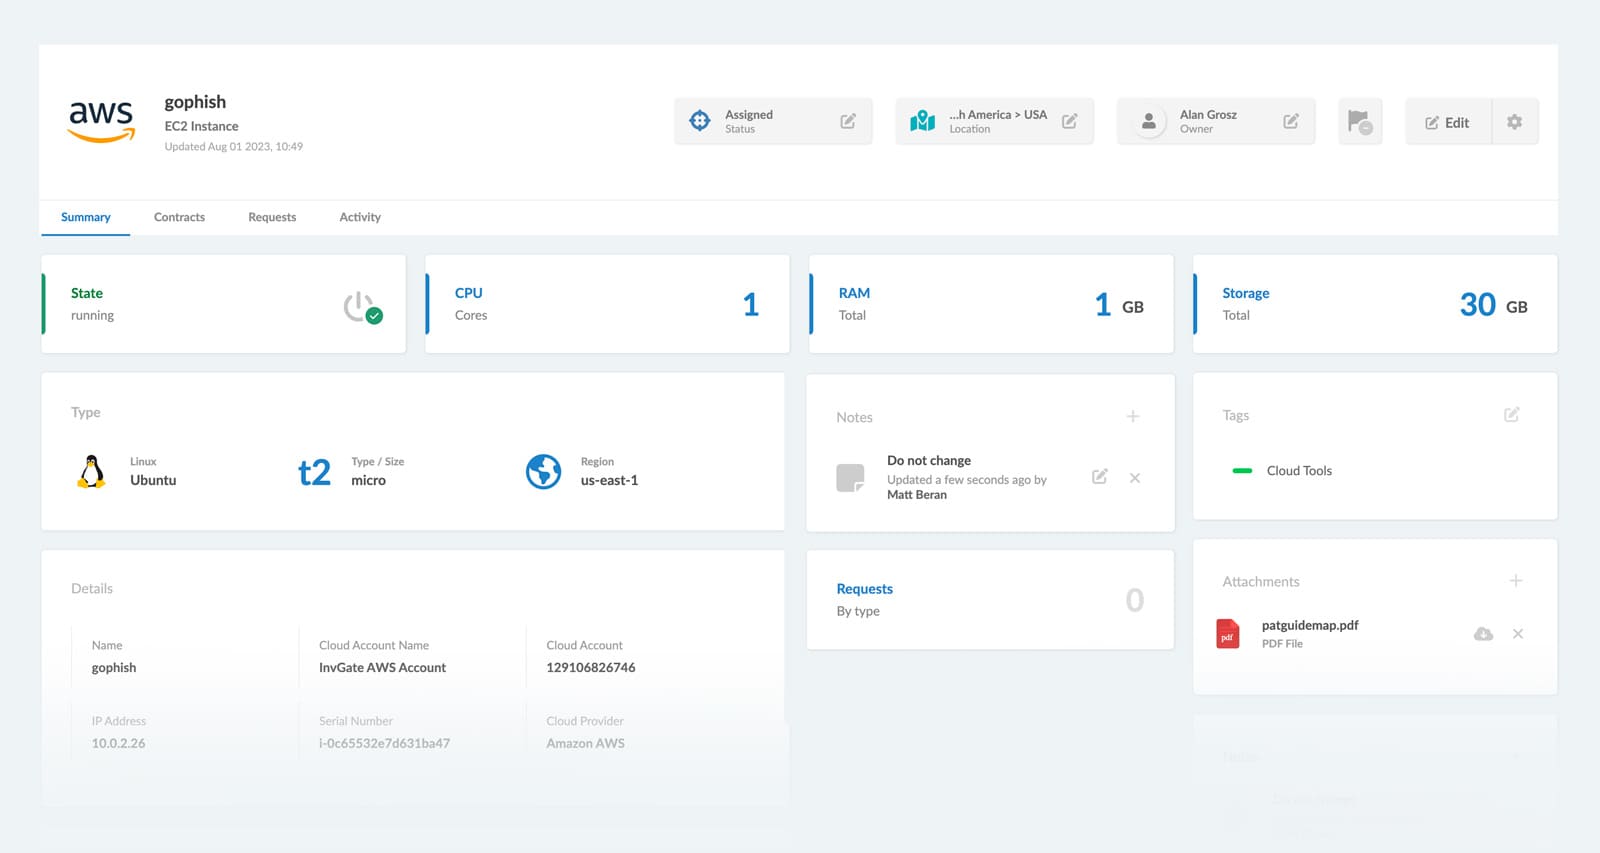
Task: Open patguidemap.pdf file name
Action: 1310,625
